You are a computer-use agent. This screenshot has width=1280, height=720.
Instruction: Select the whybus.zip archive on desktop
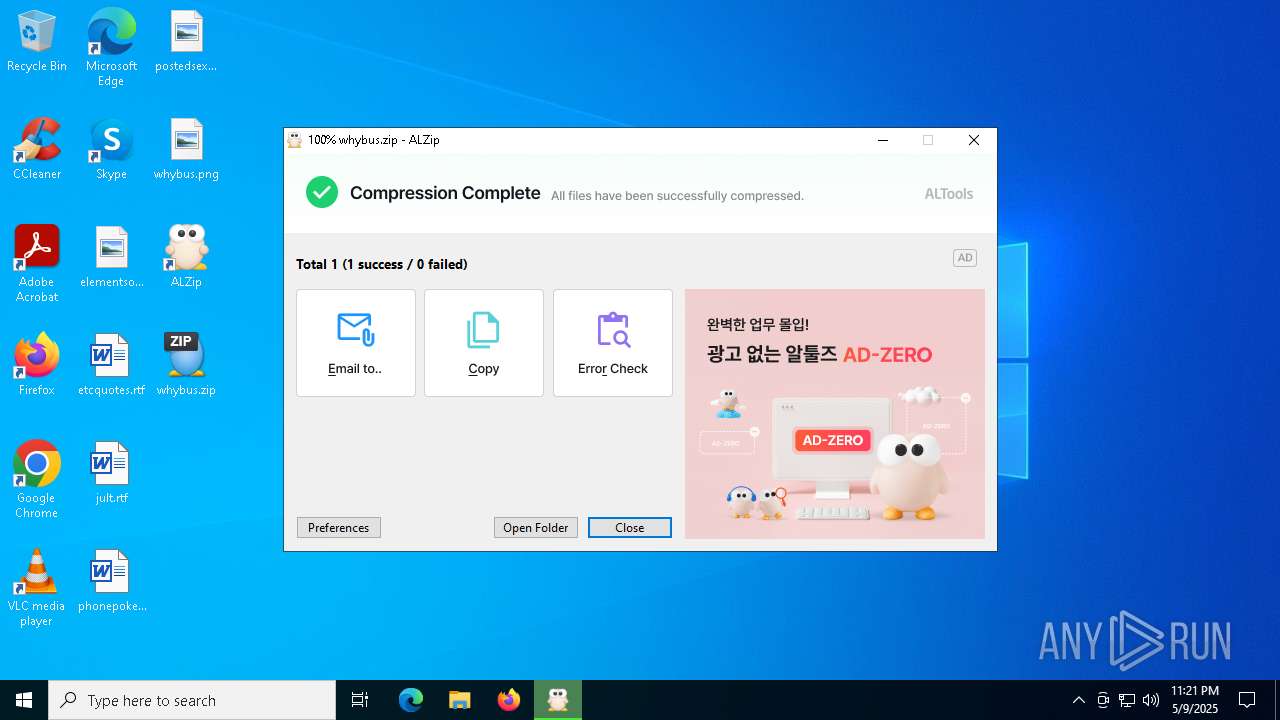coord(186,366)
